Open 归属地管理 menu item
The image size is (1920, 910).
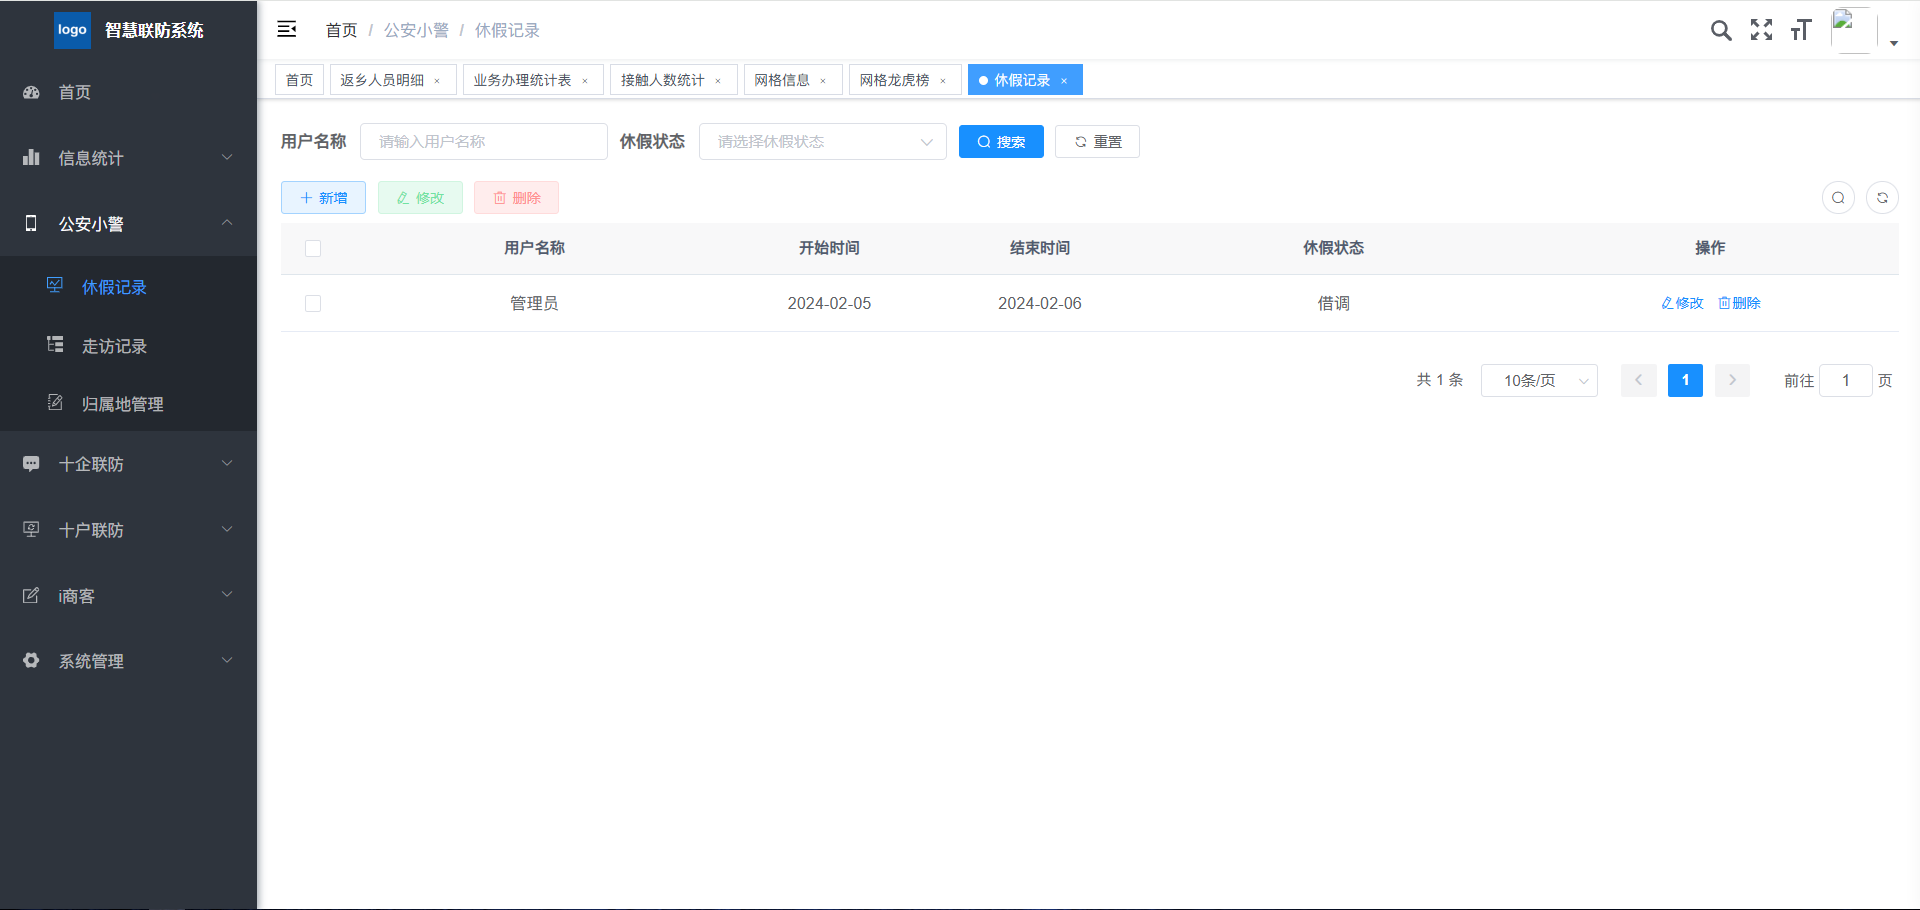(x=128, y=403)
